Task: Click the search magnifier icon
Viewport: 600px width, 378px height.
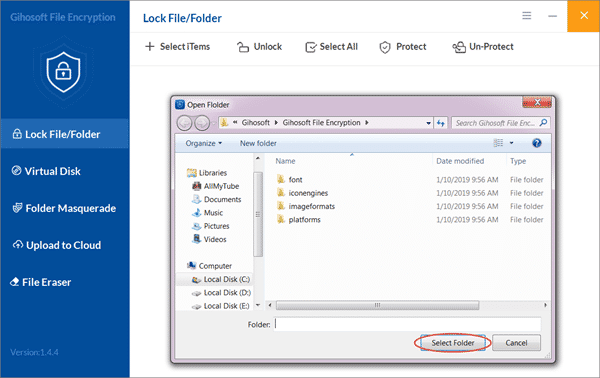Action: [543, 123]
